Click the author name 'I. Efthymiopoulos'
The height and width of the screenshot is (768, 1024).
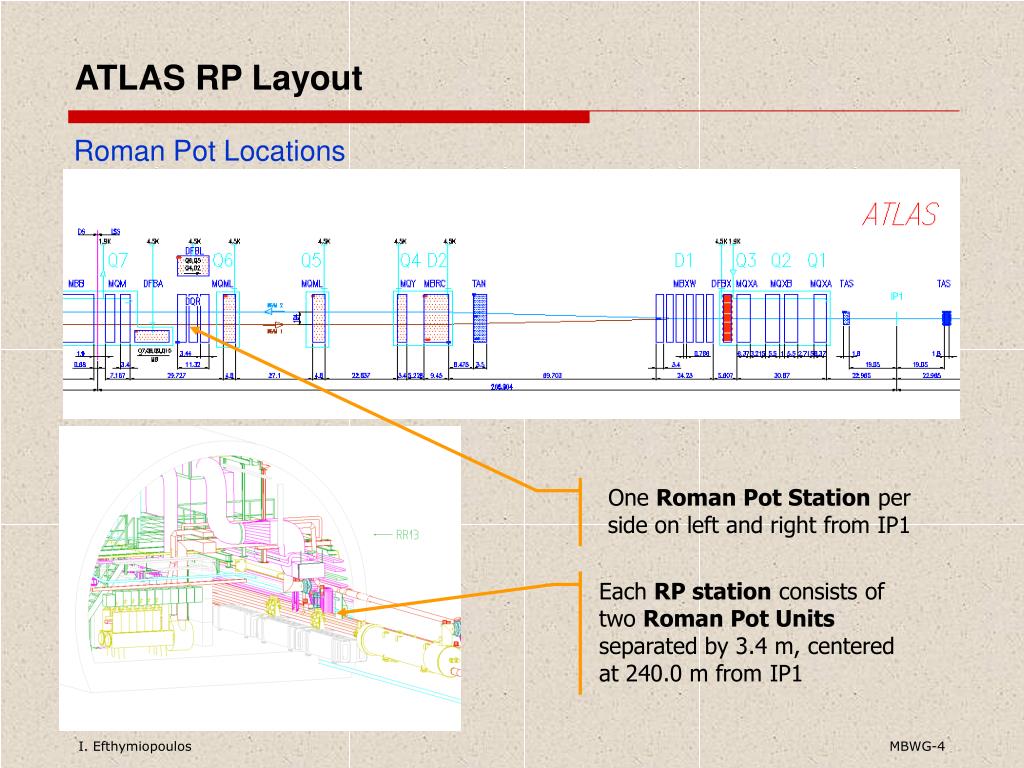pos(135,746)
